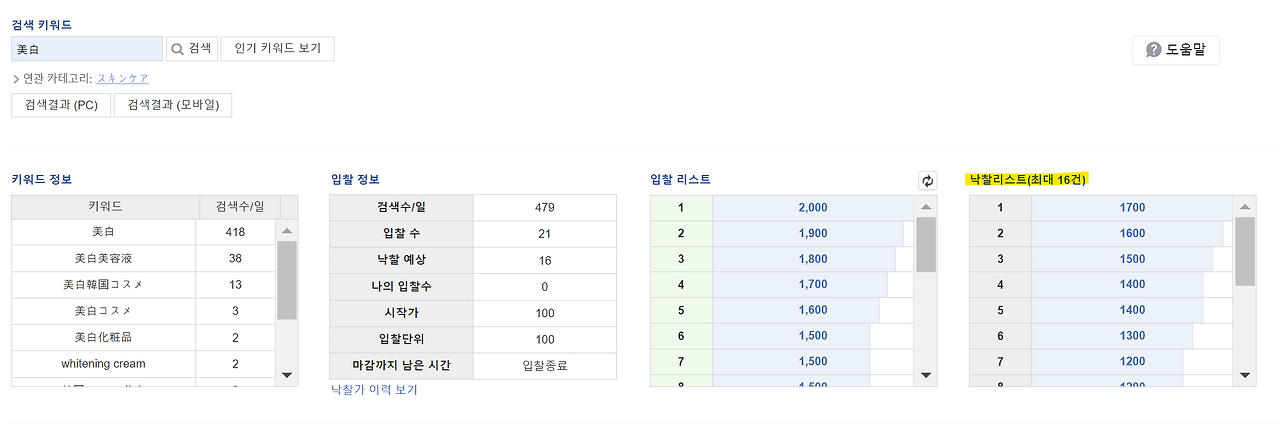Select the 美白化粧品 keyword row
Screen dimensions: 1280x423
(144, 337)
